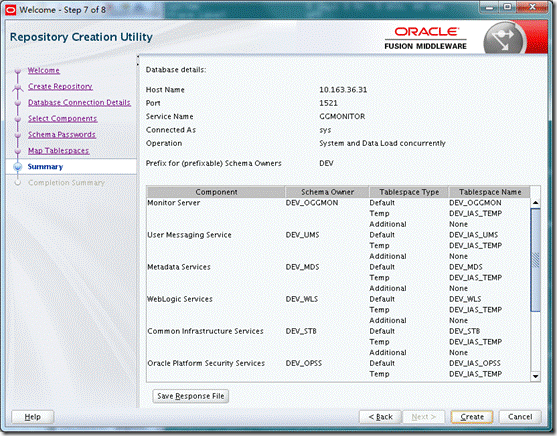Cancel the repository creation wizard
The height and width of the screenshot is (436, 557).
pyautogui.click(x=520, y=416)
